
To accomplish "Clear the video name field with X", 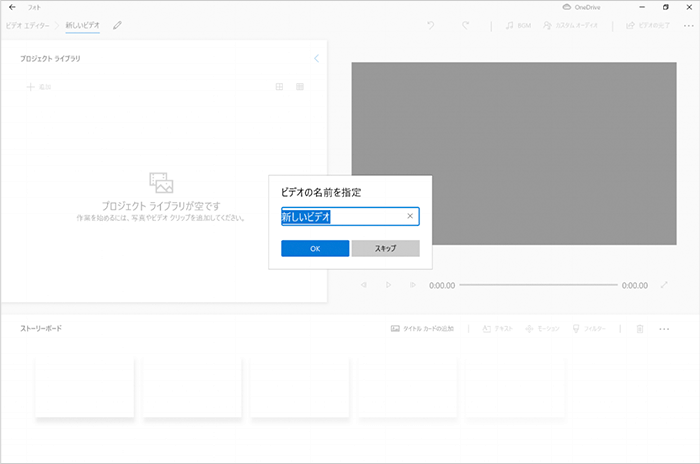I will pyautogui.click(x=410, y=216).
